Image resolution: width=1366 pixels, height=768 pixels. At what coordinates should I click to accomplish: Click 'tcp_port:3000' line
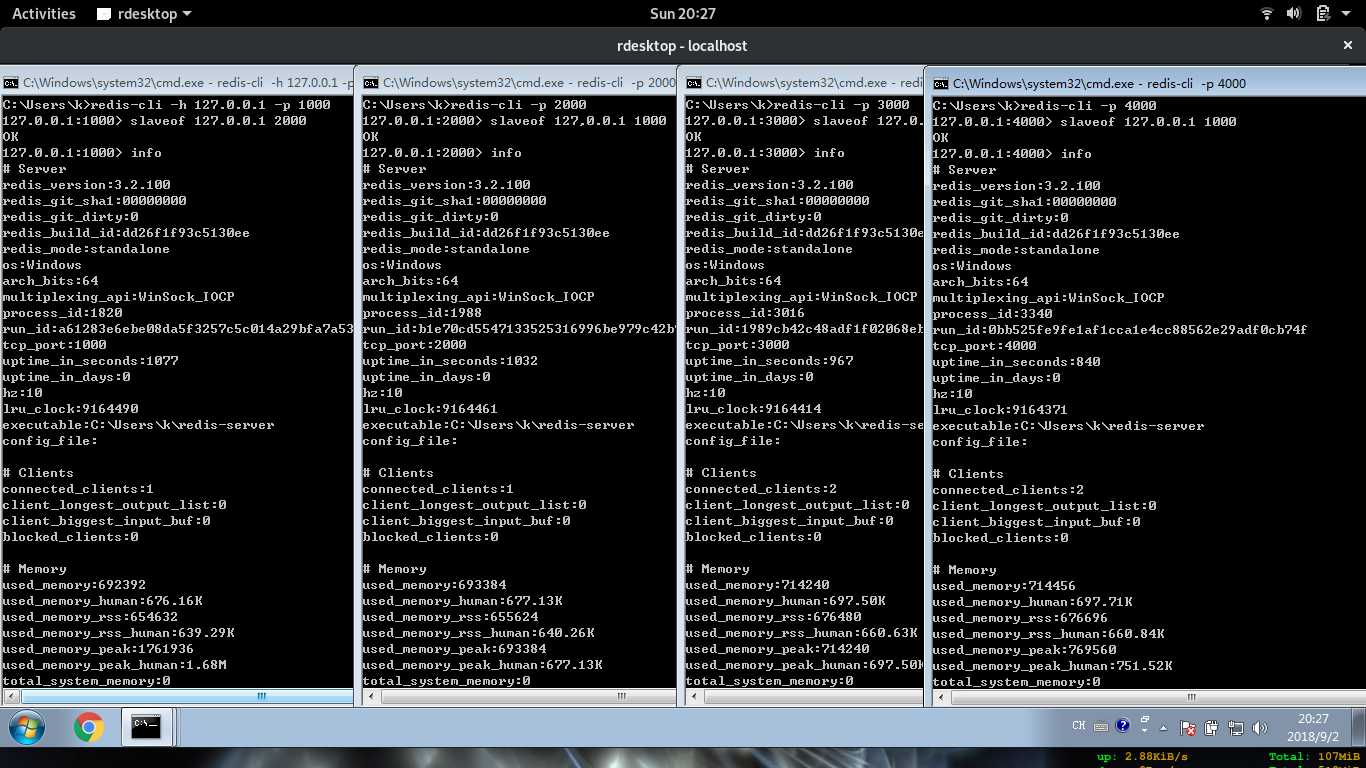tap(749, 345)
